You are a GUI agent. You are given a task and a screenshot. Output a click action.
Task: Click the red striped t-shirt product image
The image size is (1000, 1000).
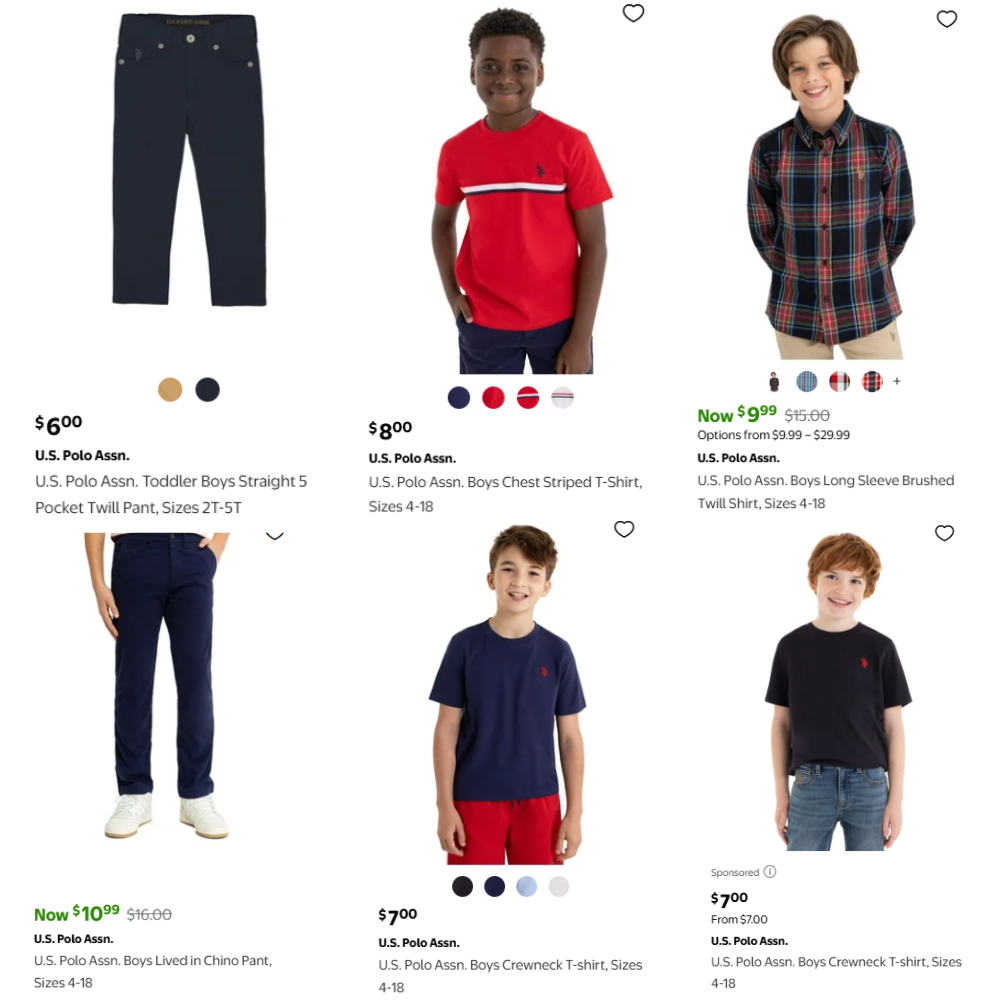(x=522, y=191)
